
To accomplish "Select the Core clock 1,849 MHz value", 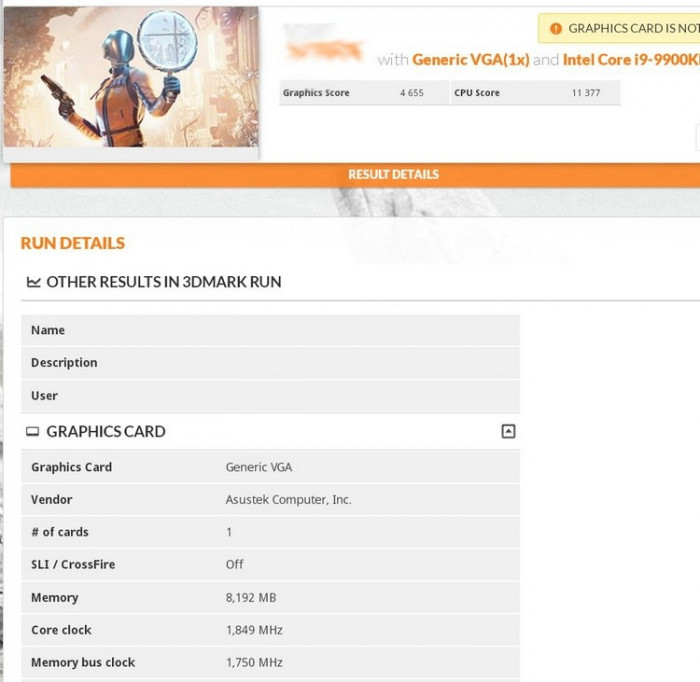I will tap(254, 630).
